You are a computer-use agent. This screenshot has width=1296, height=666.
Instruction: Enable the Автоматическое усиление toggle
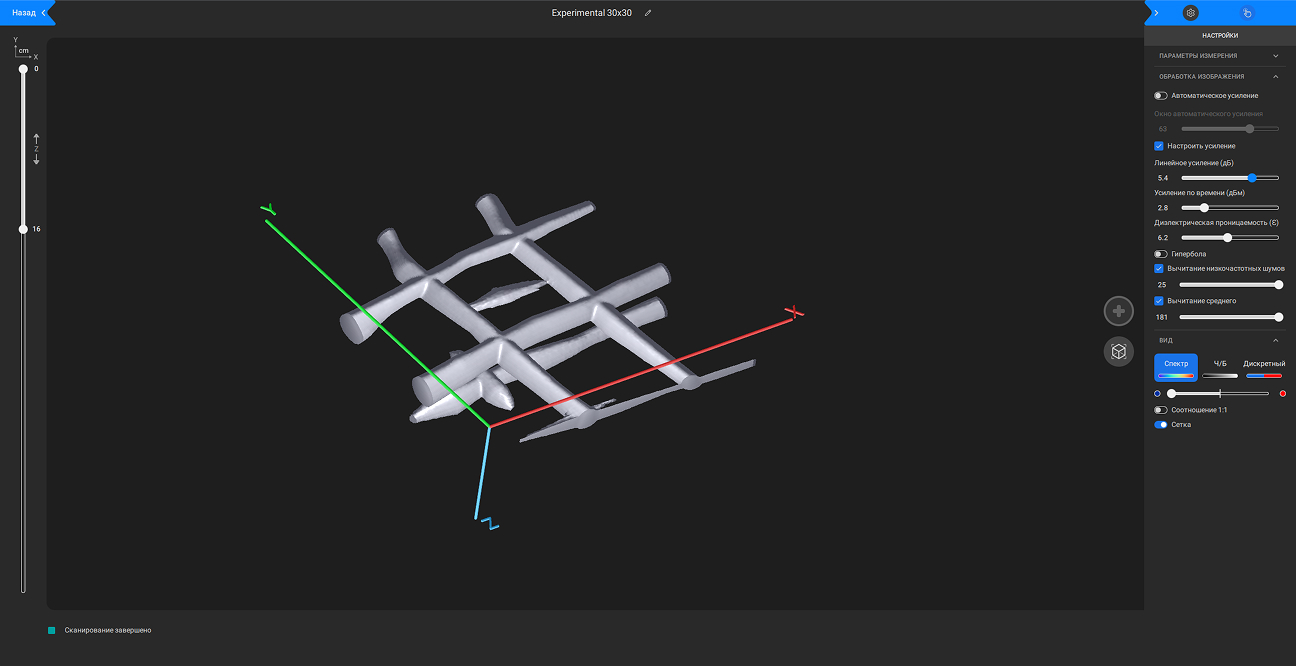[1160, 96]
